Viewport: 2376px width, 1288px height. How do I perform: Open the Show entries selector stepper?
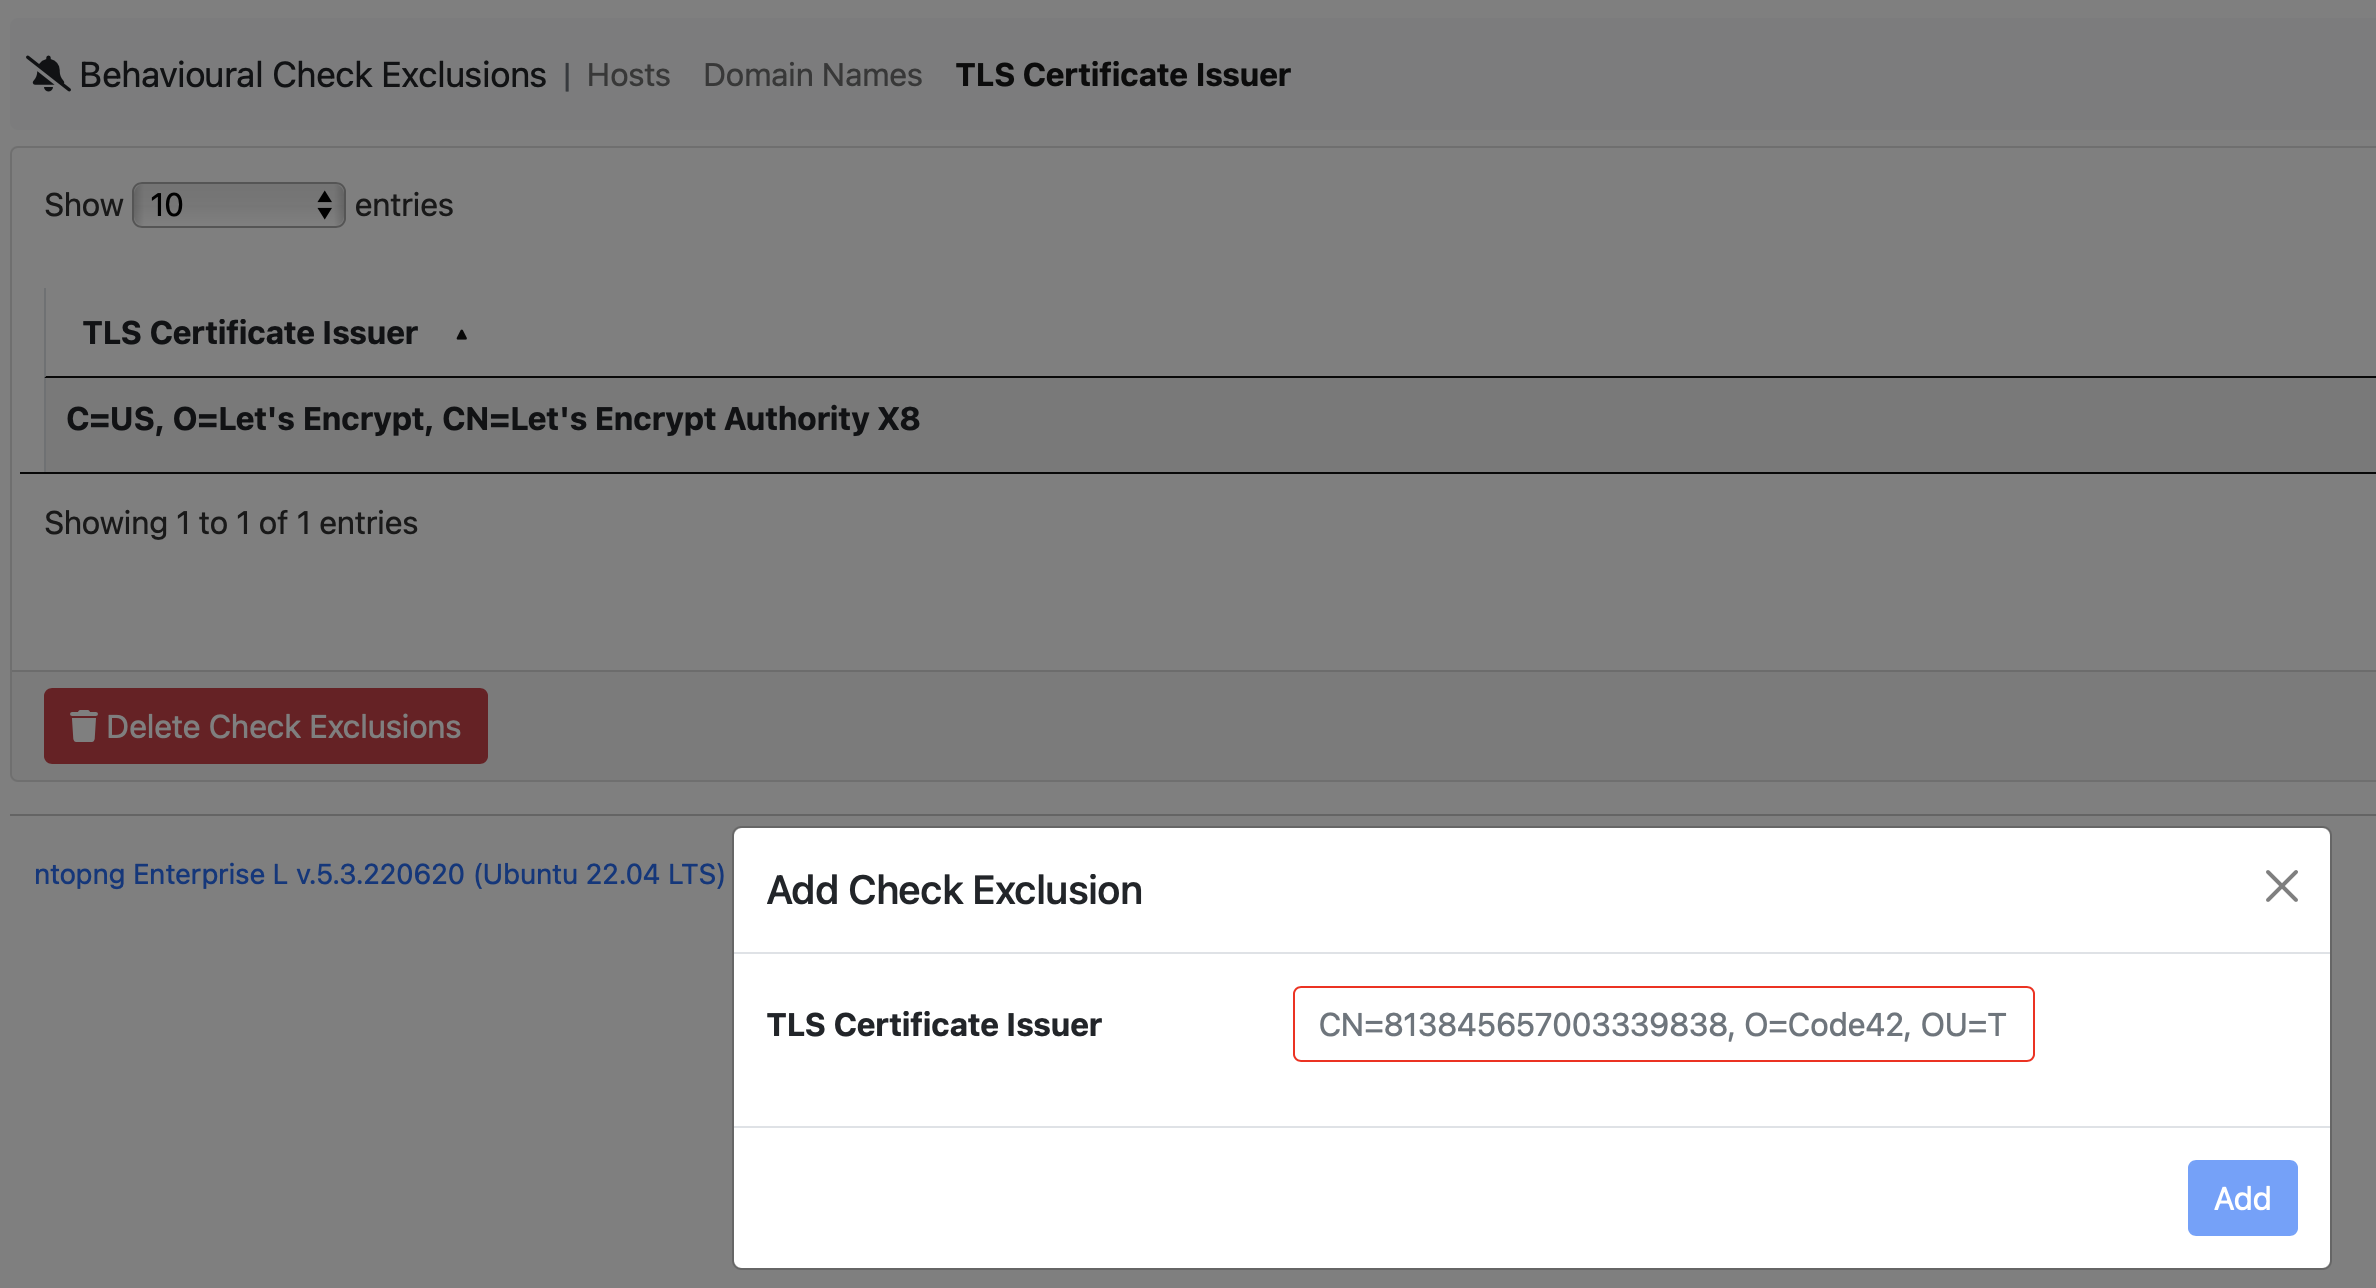324,204
